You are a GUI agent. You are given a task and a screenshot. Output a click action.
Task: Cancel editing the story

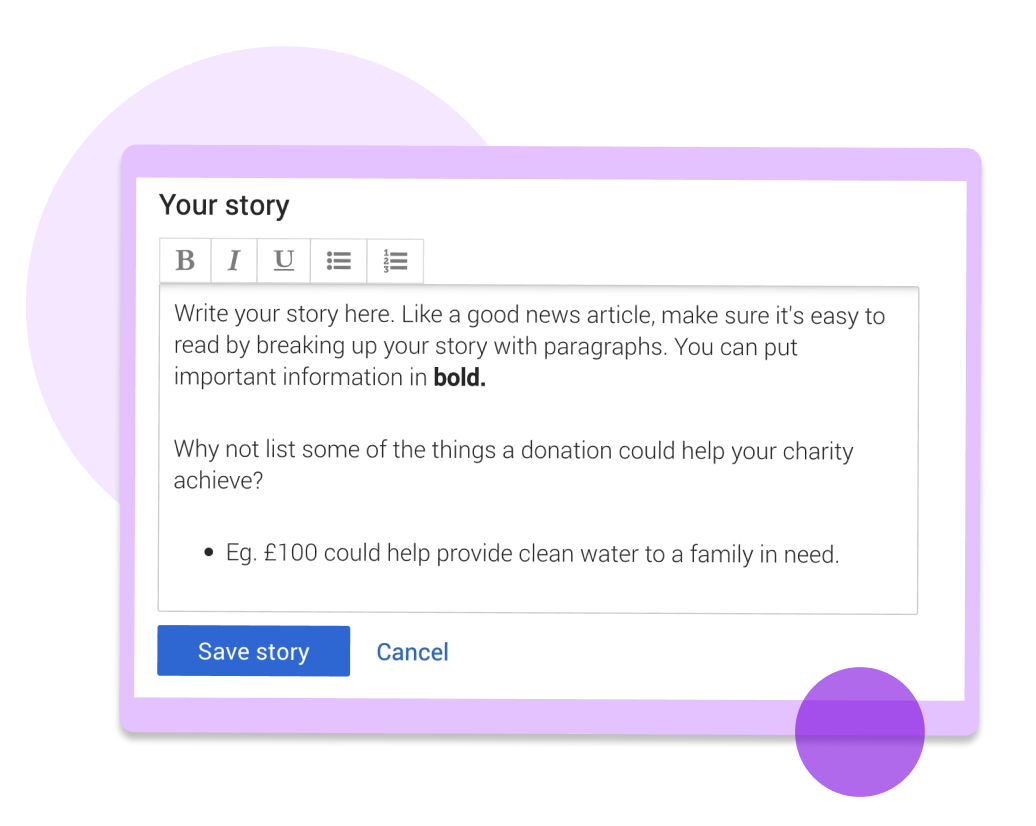(412, 652)
